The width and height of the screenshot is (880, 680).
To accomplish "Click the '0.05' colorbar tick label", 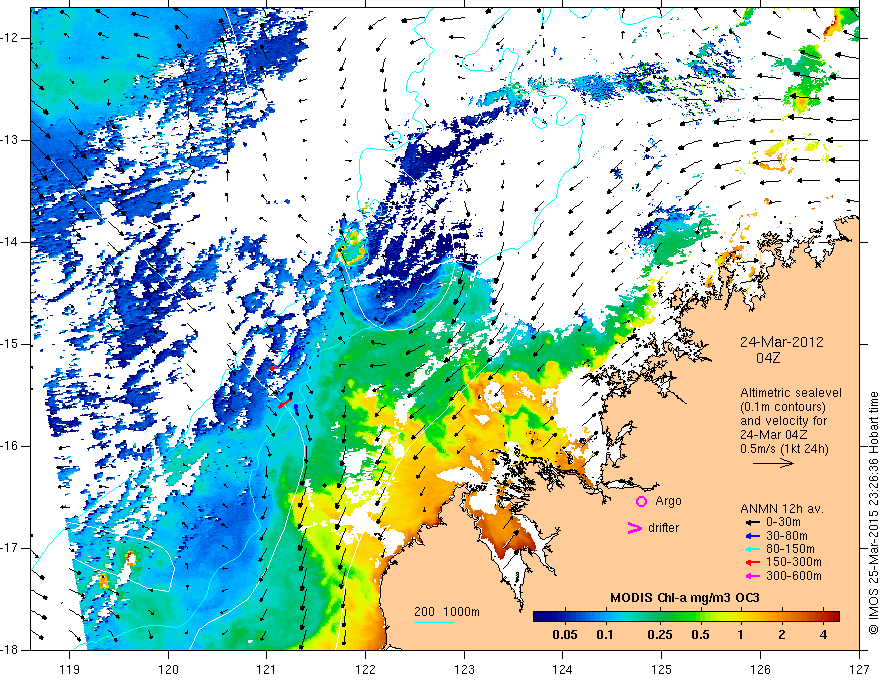I will tap(565, 635).
